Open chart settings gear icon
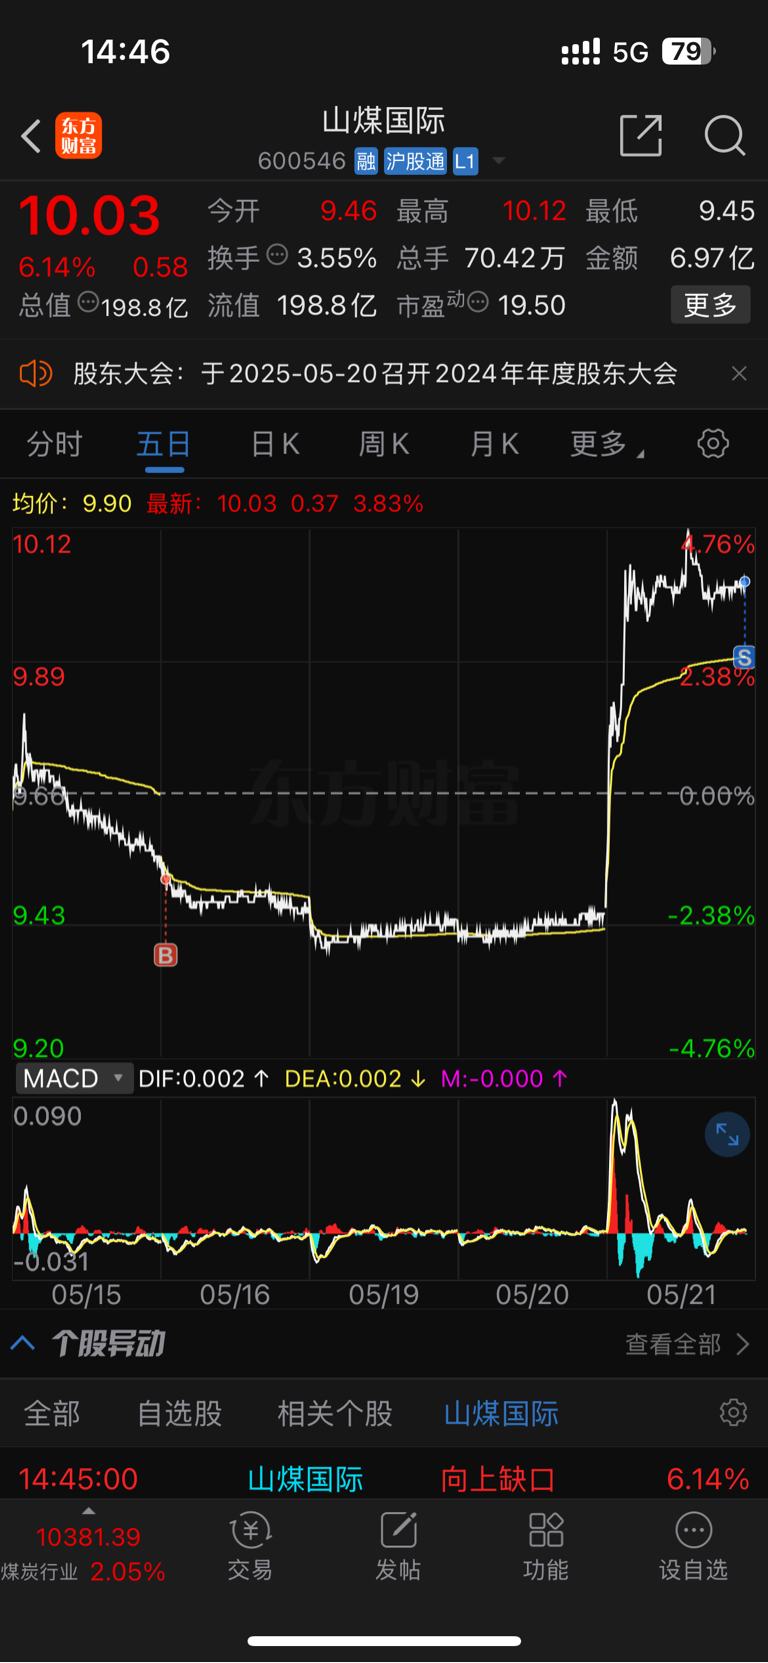The image size is (768, 1663). pyautogui.click(x=713, y=443)
